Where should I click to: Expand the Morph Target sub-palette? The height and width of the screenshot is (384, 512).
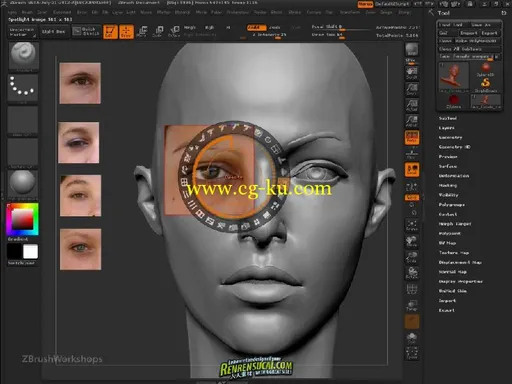tap(455, 224)
